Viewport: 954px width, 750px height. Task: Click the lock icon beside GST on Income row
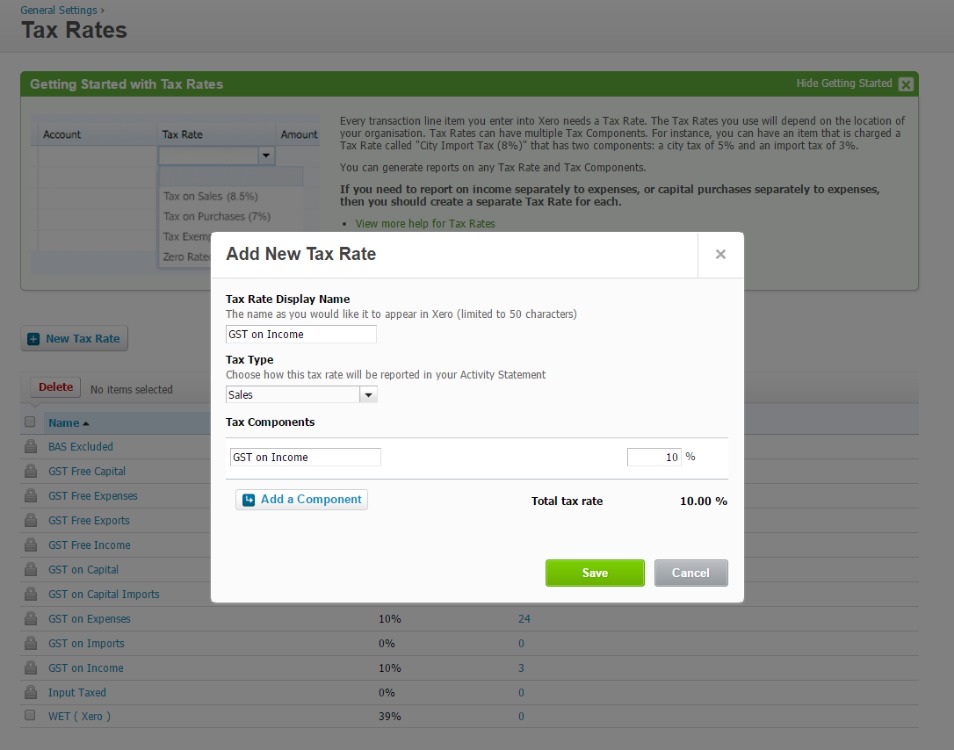[x=30, y=668]
